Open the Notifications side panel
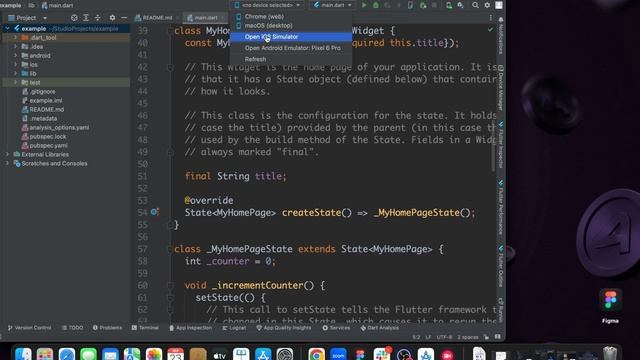Screen dimensions: 640x360 [501, 36]
